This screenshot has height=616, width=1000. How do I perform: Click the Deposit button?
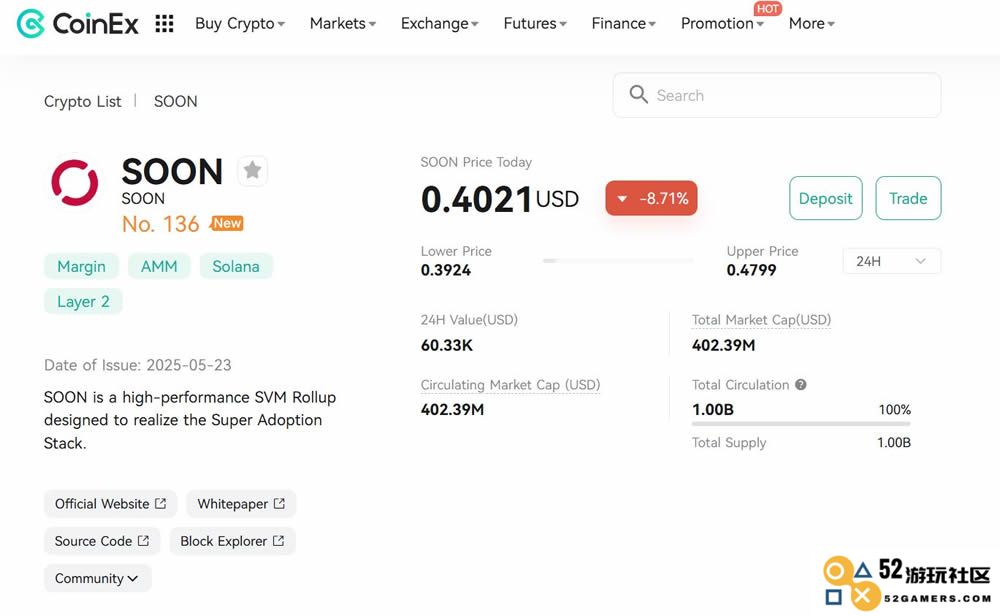(x=826, y=198)
